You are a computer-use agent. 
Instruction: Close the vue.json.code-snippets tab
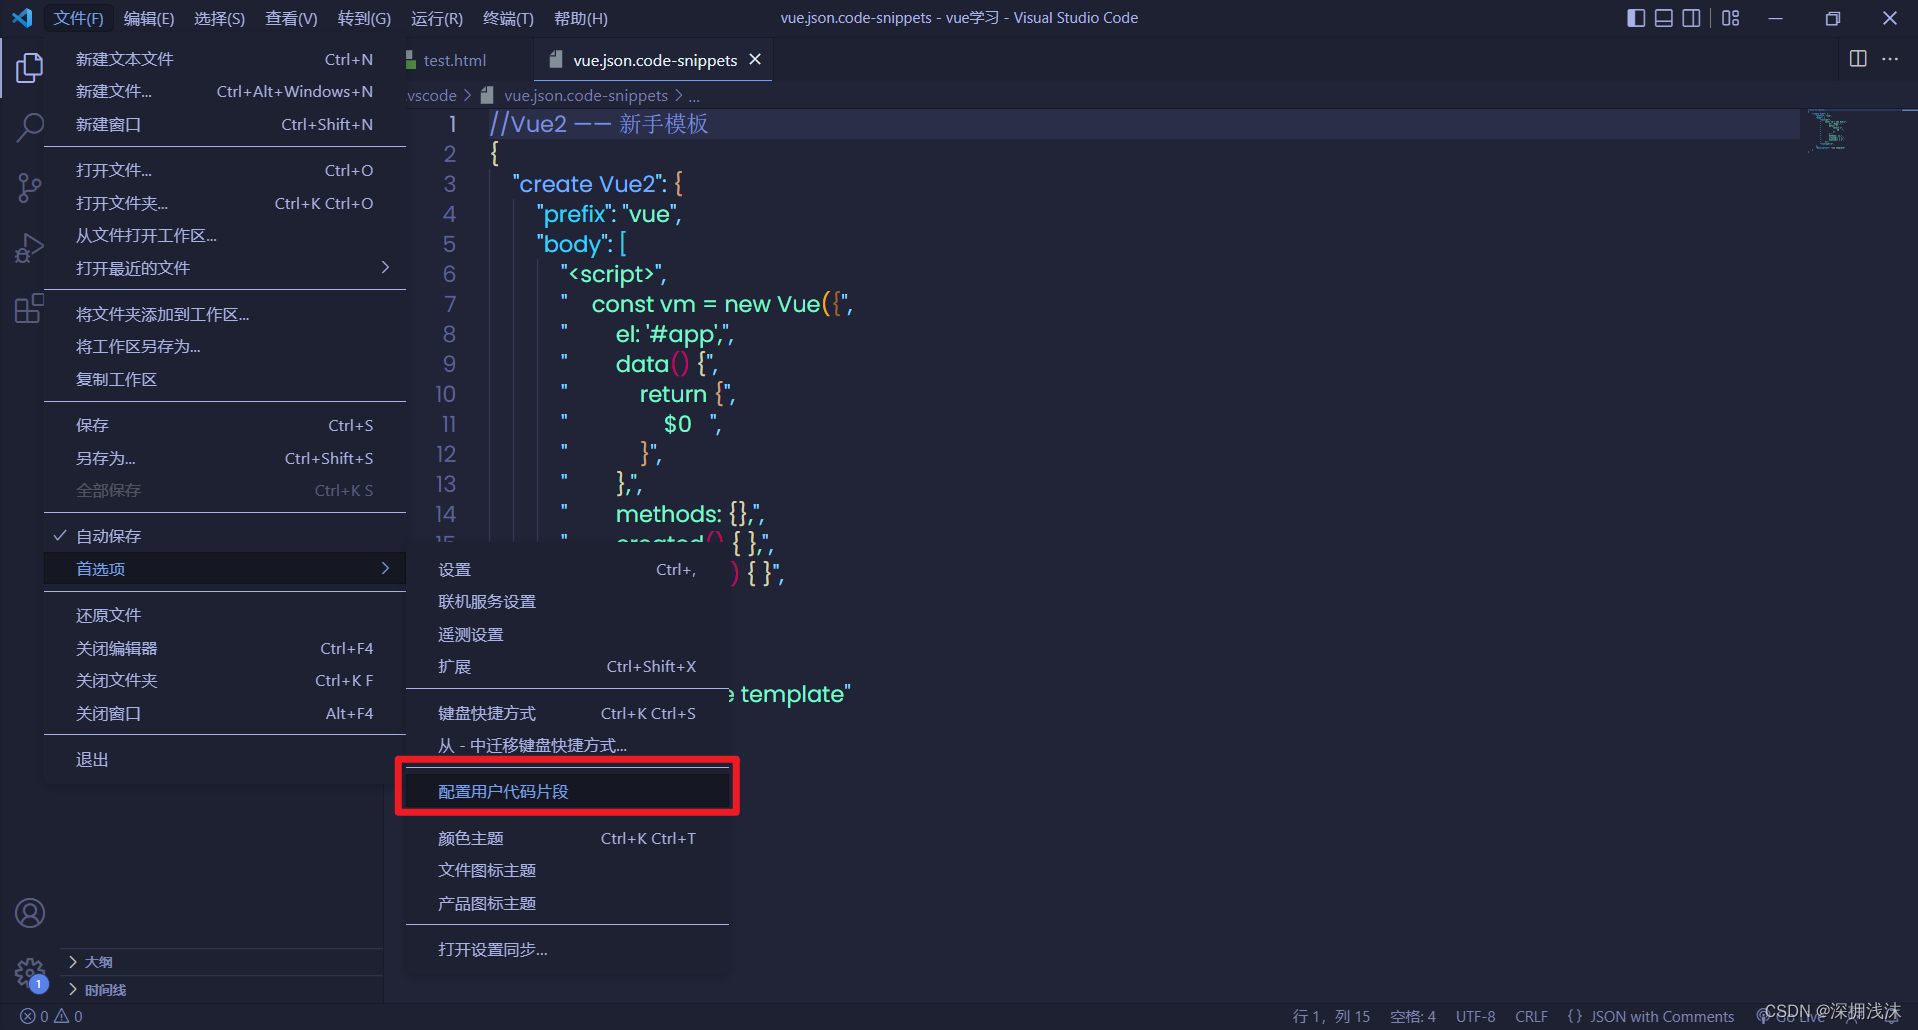(x=755, y=60)
